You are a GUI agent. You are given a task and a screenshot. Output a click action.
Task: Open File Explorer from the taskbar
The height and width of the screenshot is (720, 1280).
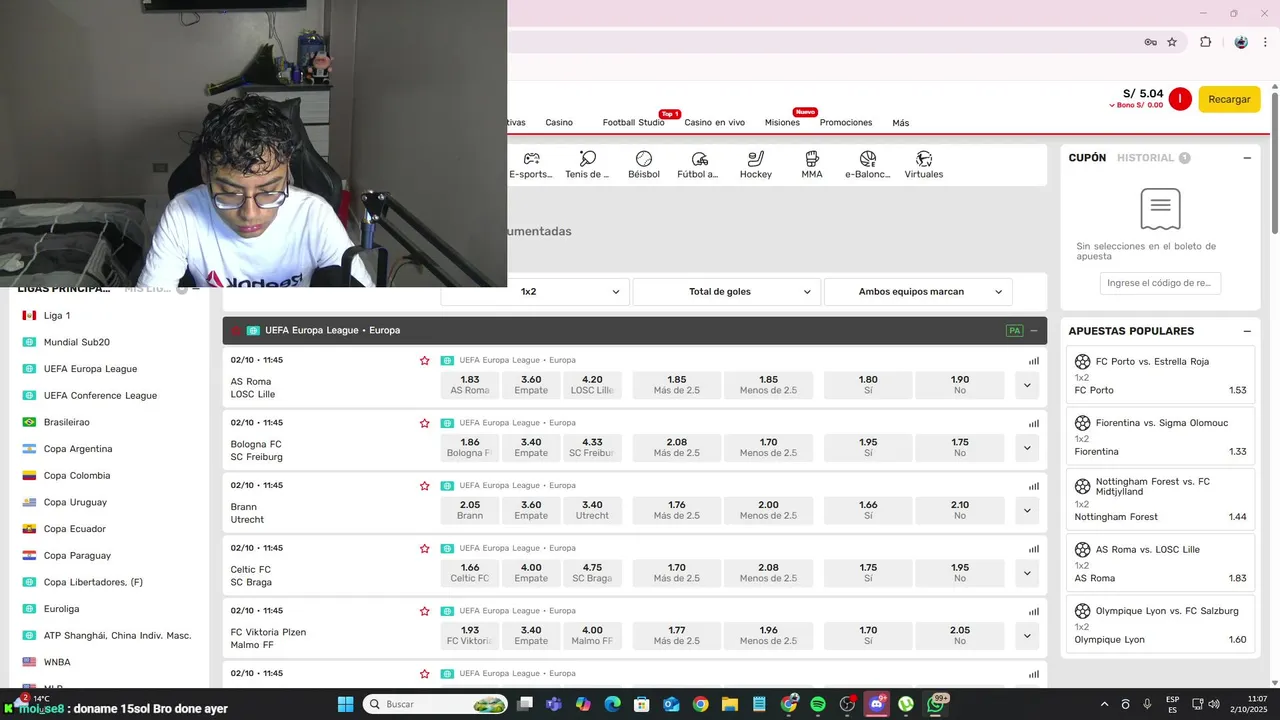(729, 704)
